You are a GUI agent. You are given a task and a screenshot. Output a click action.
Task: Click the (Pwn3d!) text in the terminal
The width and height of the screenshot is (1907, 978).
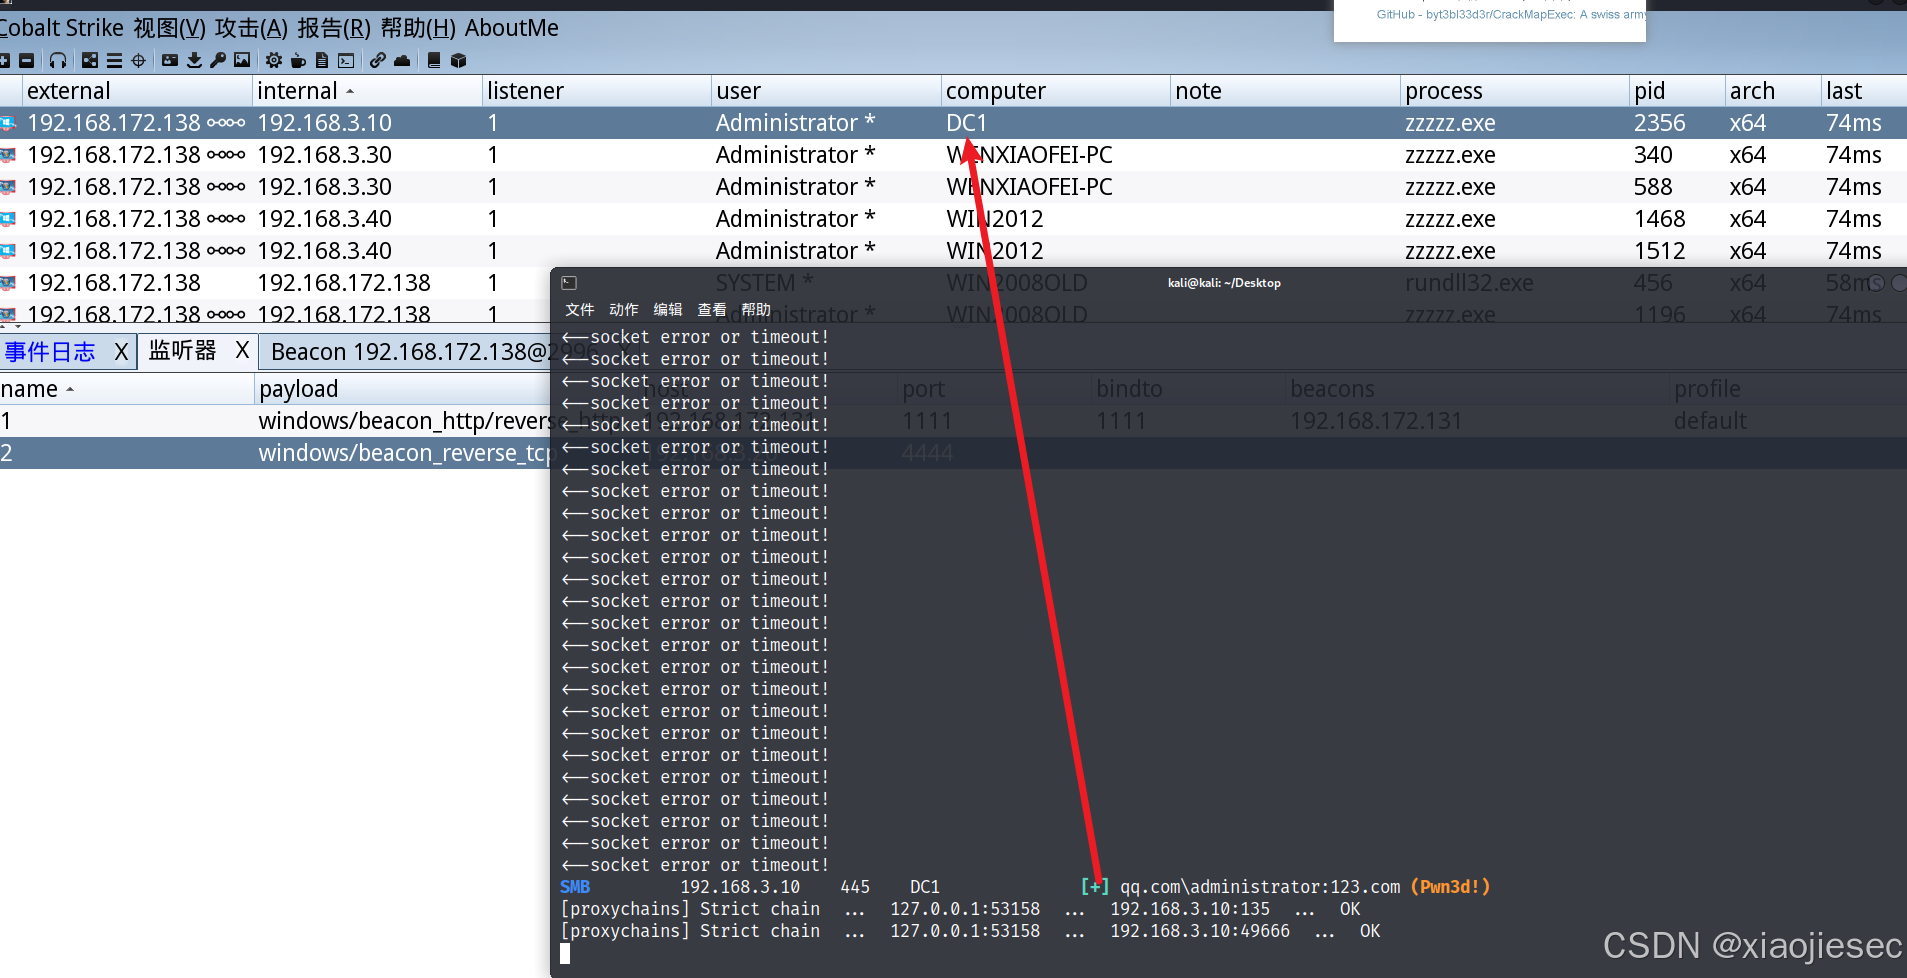coord(1450,887)
